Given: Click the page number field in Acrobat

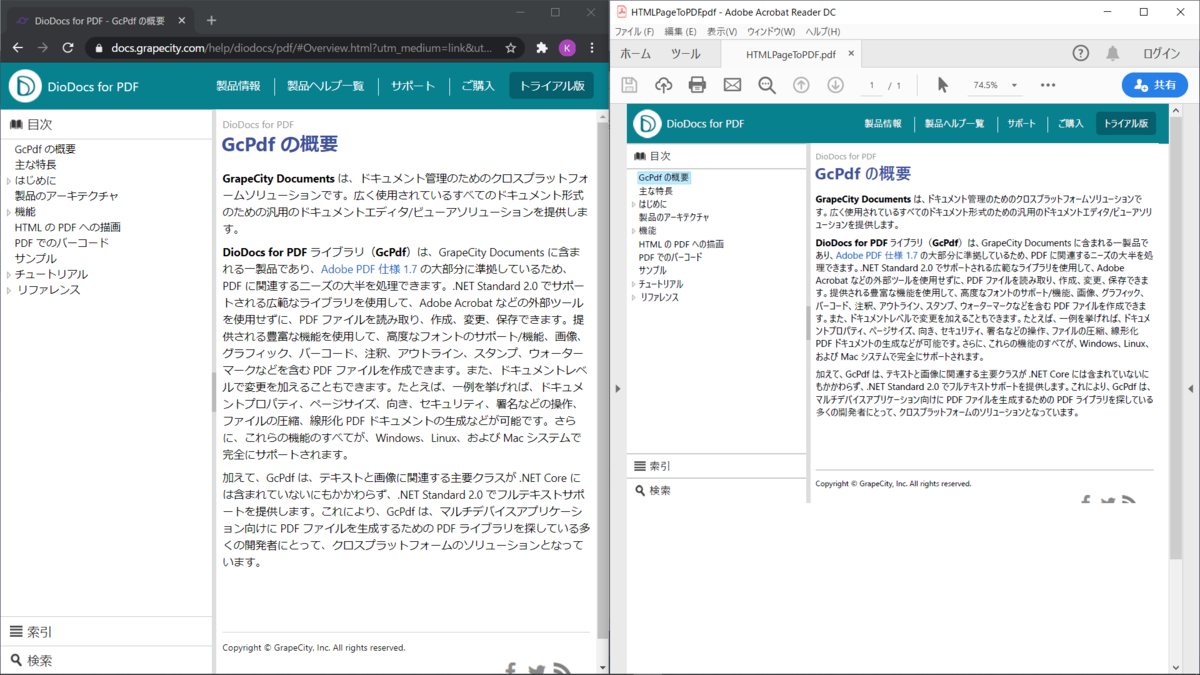Looking at the screenshot, I should [x=873, y=85].
